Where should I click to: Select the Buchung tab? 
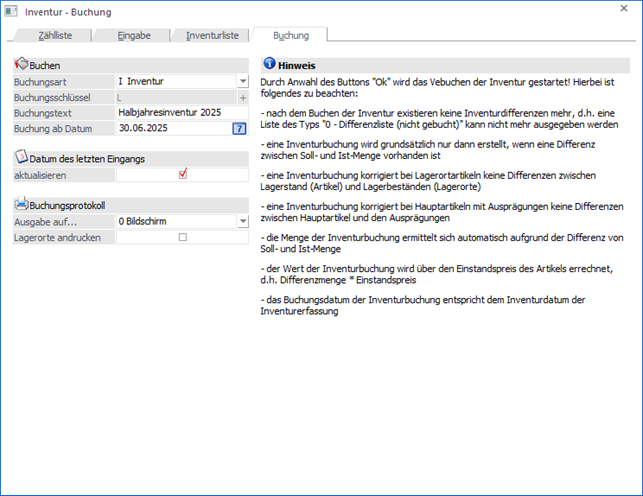pos(290,35)
